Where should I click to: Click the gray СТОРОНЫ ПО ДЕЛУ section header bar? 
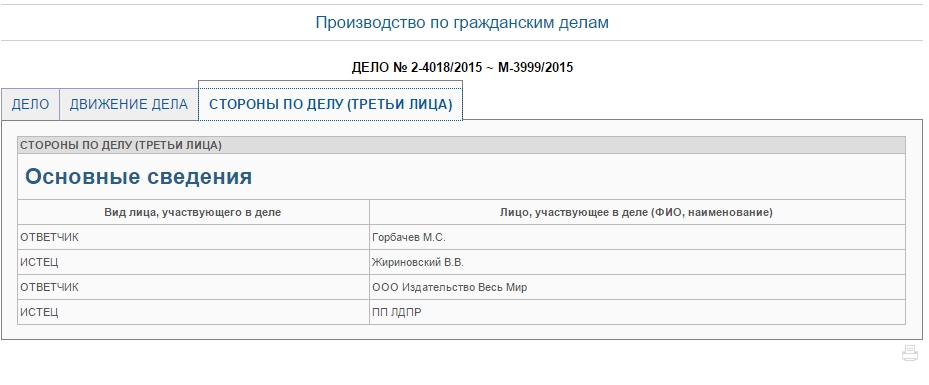[x=462, y=145]
